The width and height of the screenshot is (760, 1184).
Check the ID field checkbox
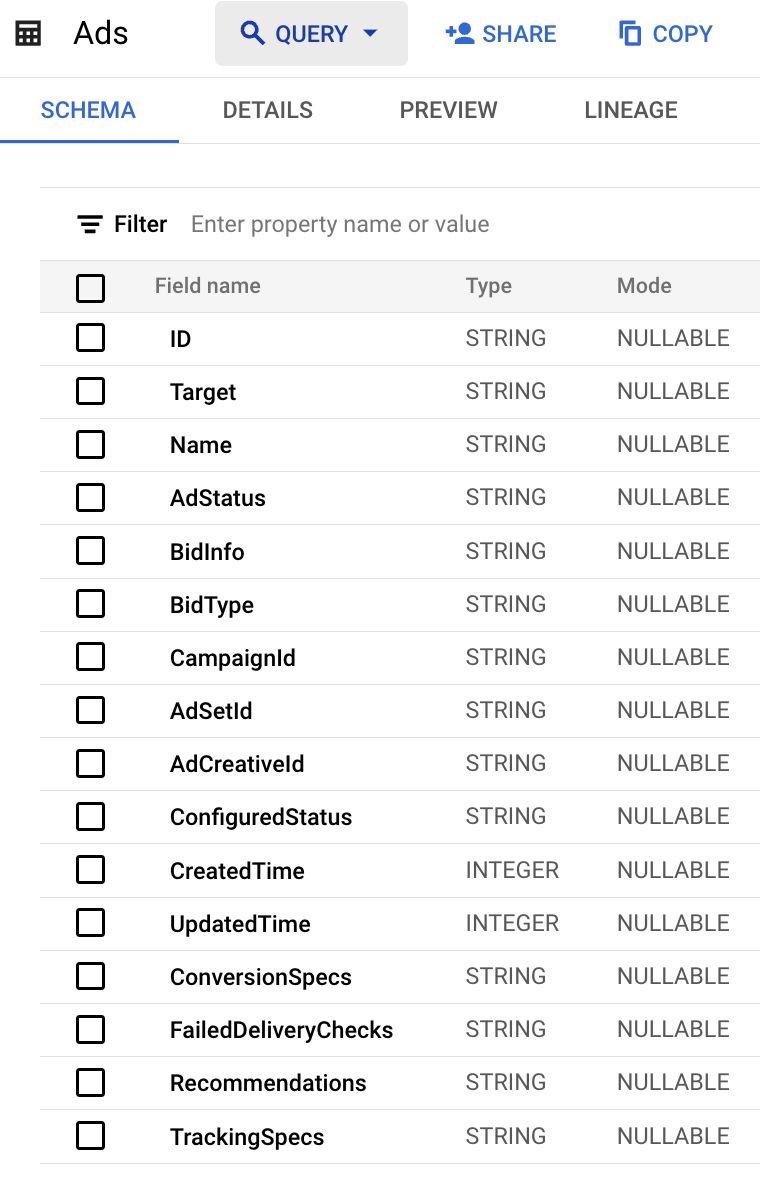pyautogui.click(x=90, y=338)
